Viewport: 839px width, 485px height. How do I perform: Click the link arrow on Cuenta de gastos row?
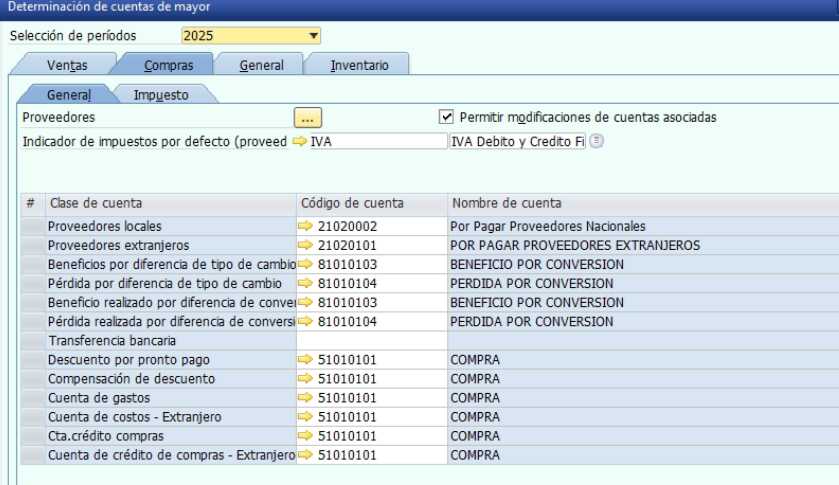(x=305, y=398)
